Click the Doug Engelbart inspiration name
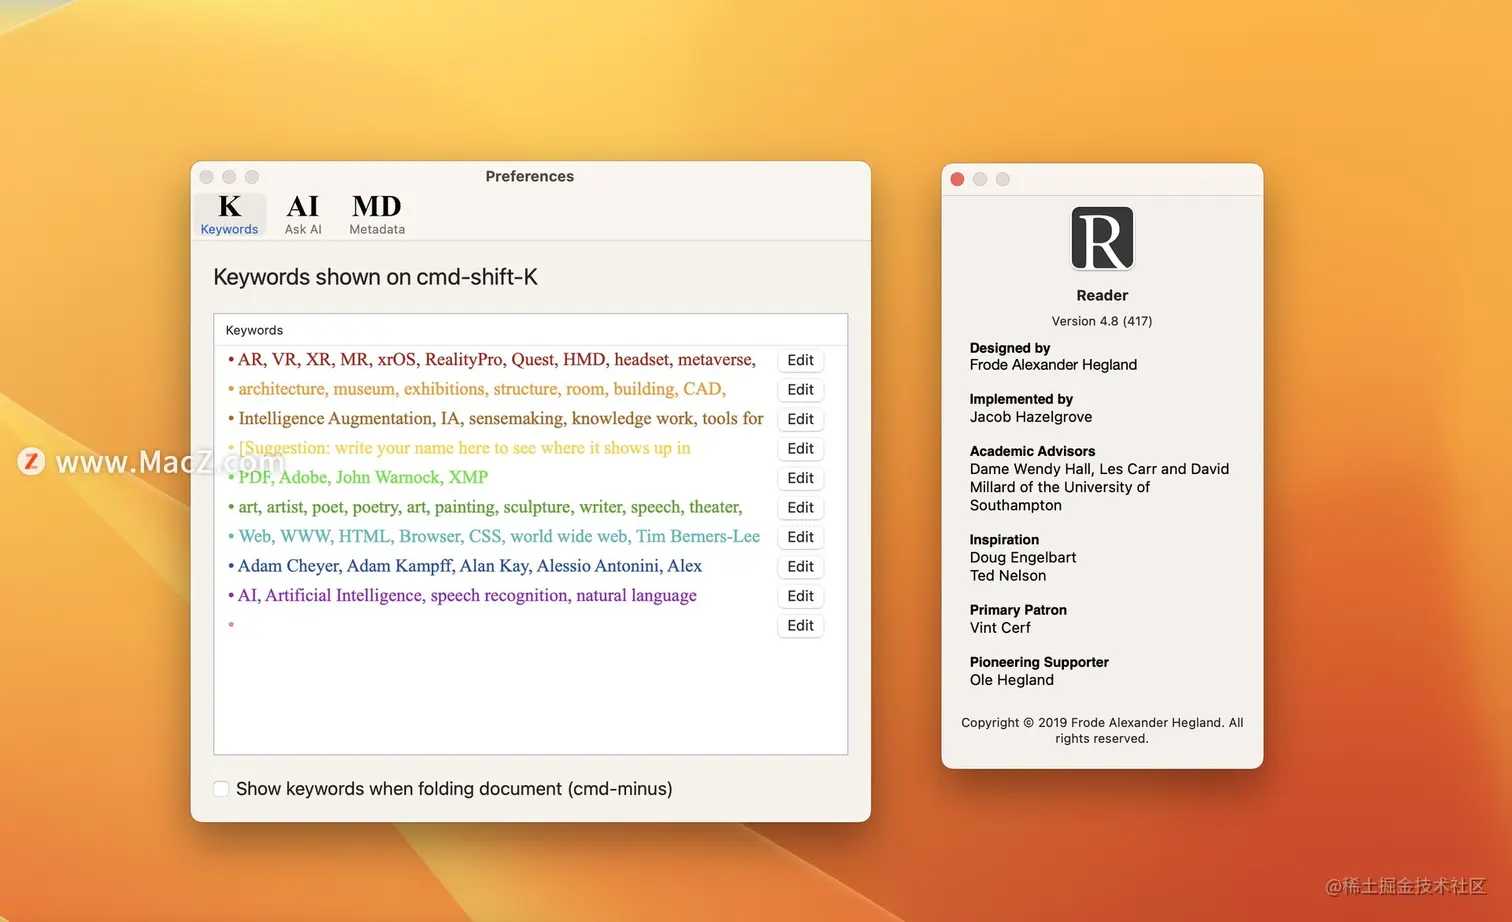 pos(1023,558)
